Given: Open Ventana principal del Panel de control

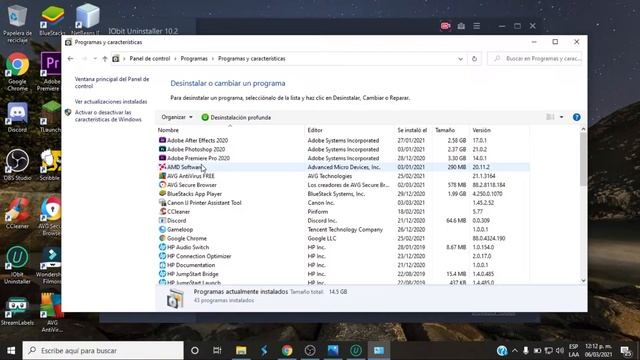Looking at the screenshot, I should click(x=112, y=82).
